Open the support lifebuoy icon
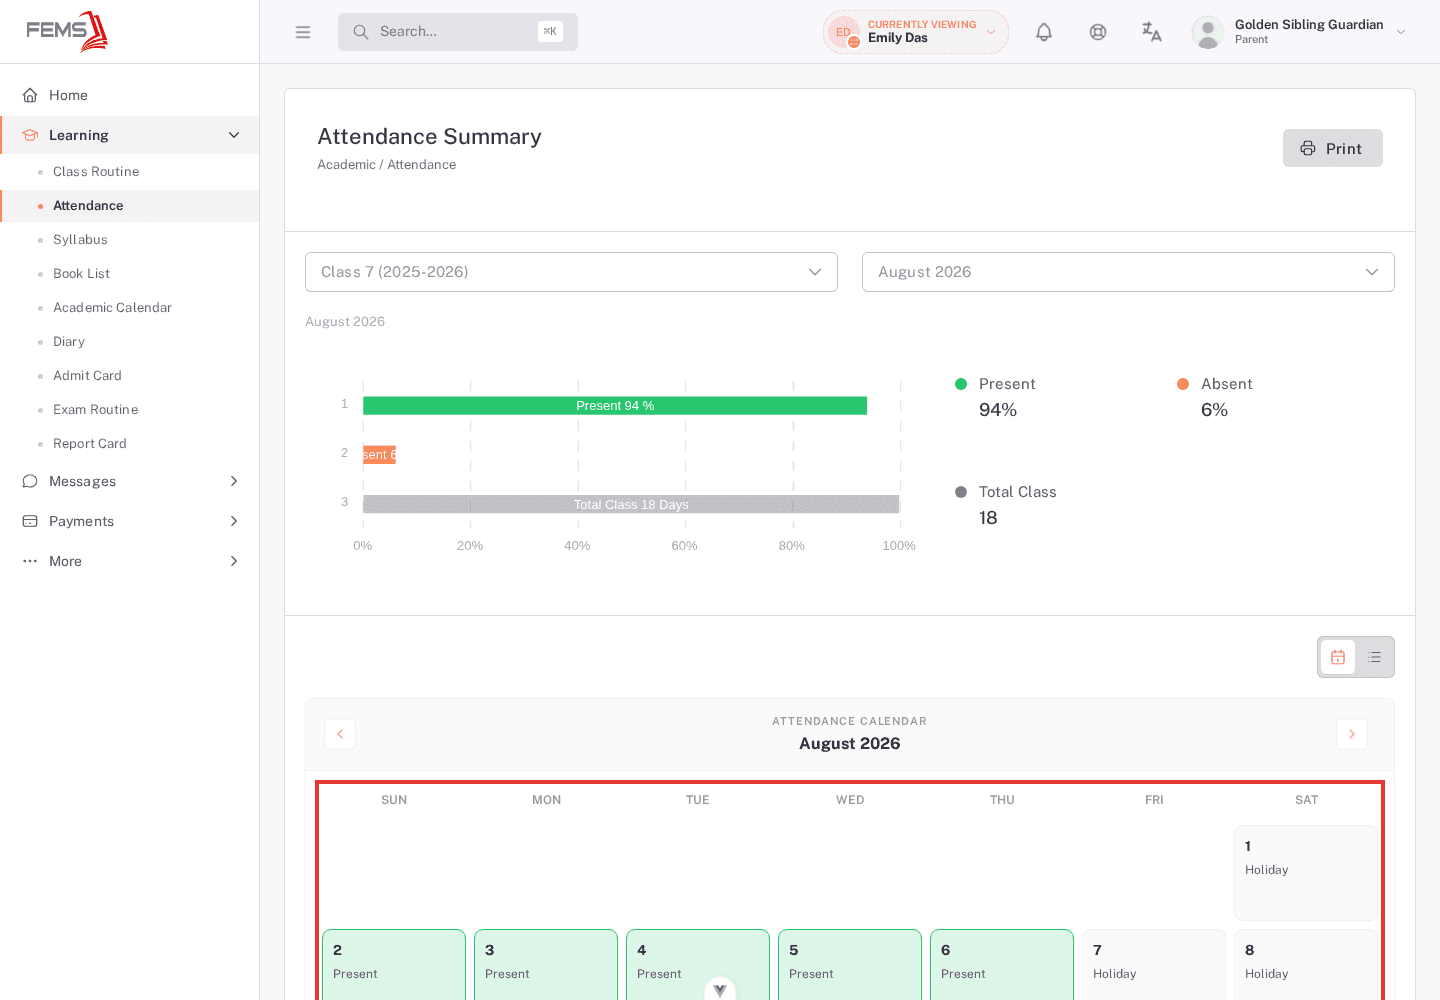The image size is (1440, 1000). point(1098,32)
